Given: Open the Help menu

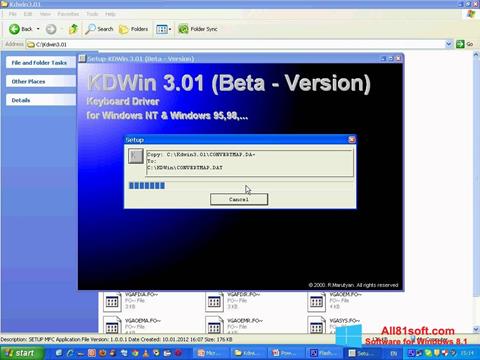Looking at the screenshot, I should point(110,14).
